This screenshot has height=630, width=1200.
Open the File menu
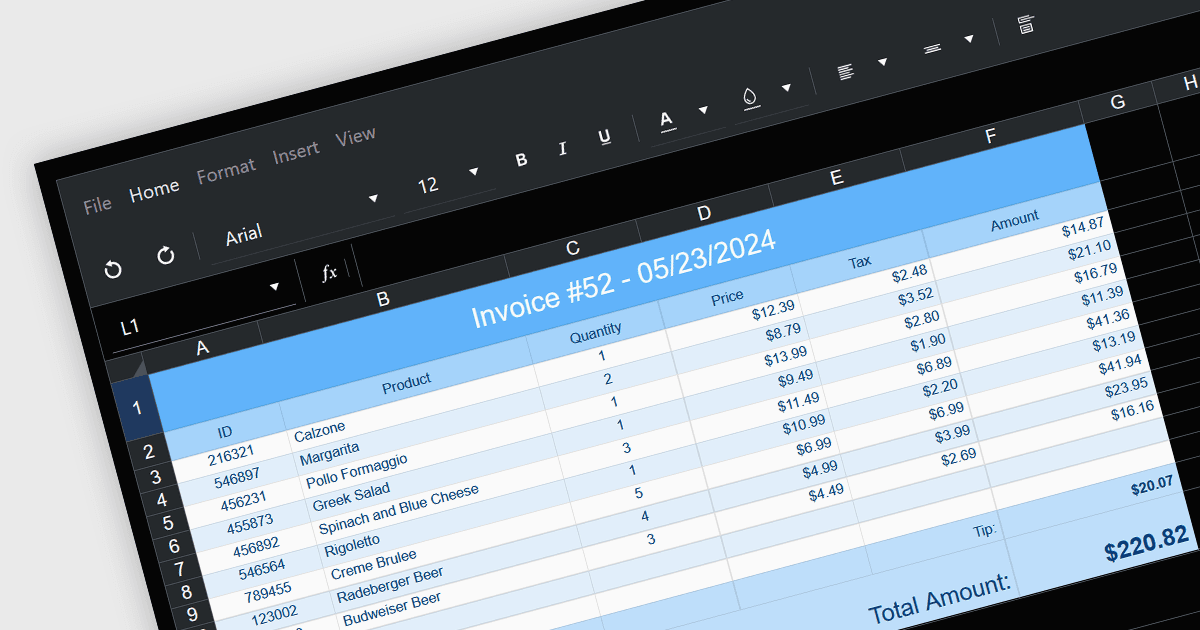point(97,205)
